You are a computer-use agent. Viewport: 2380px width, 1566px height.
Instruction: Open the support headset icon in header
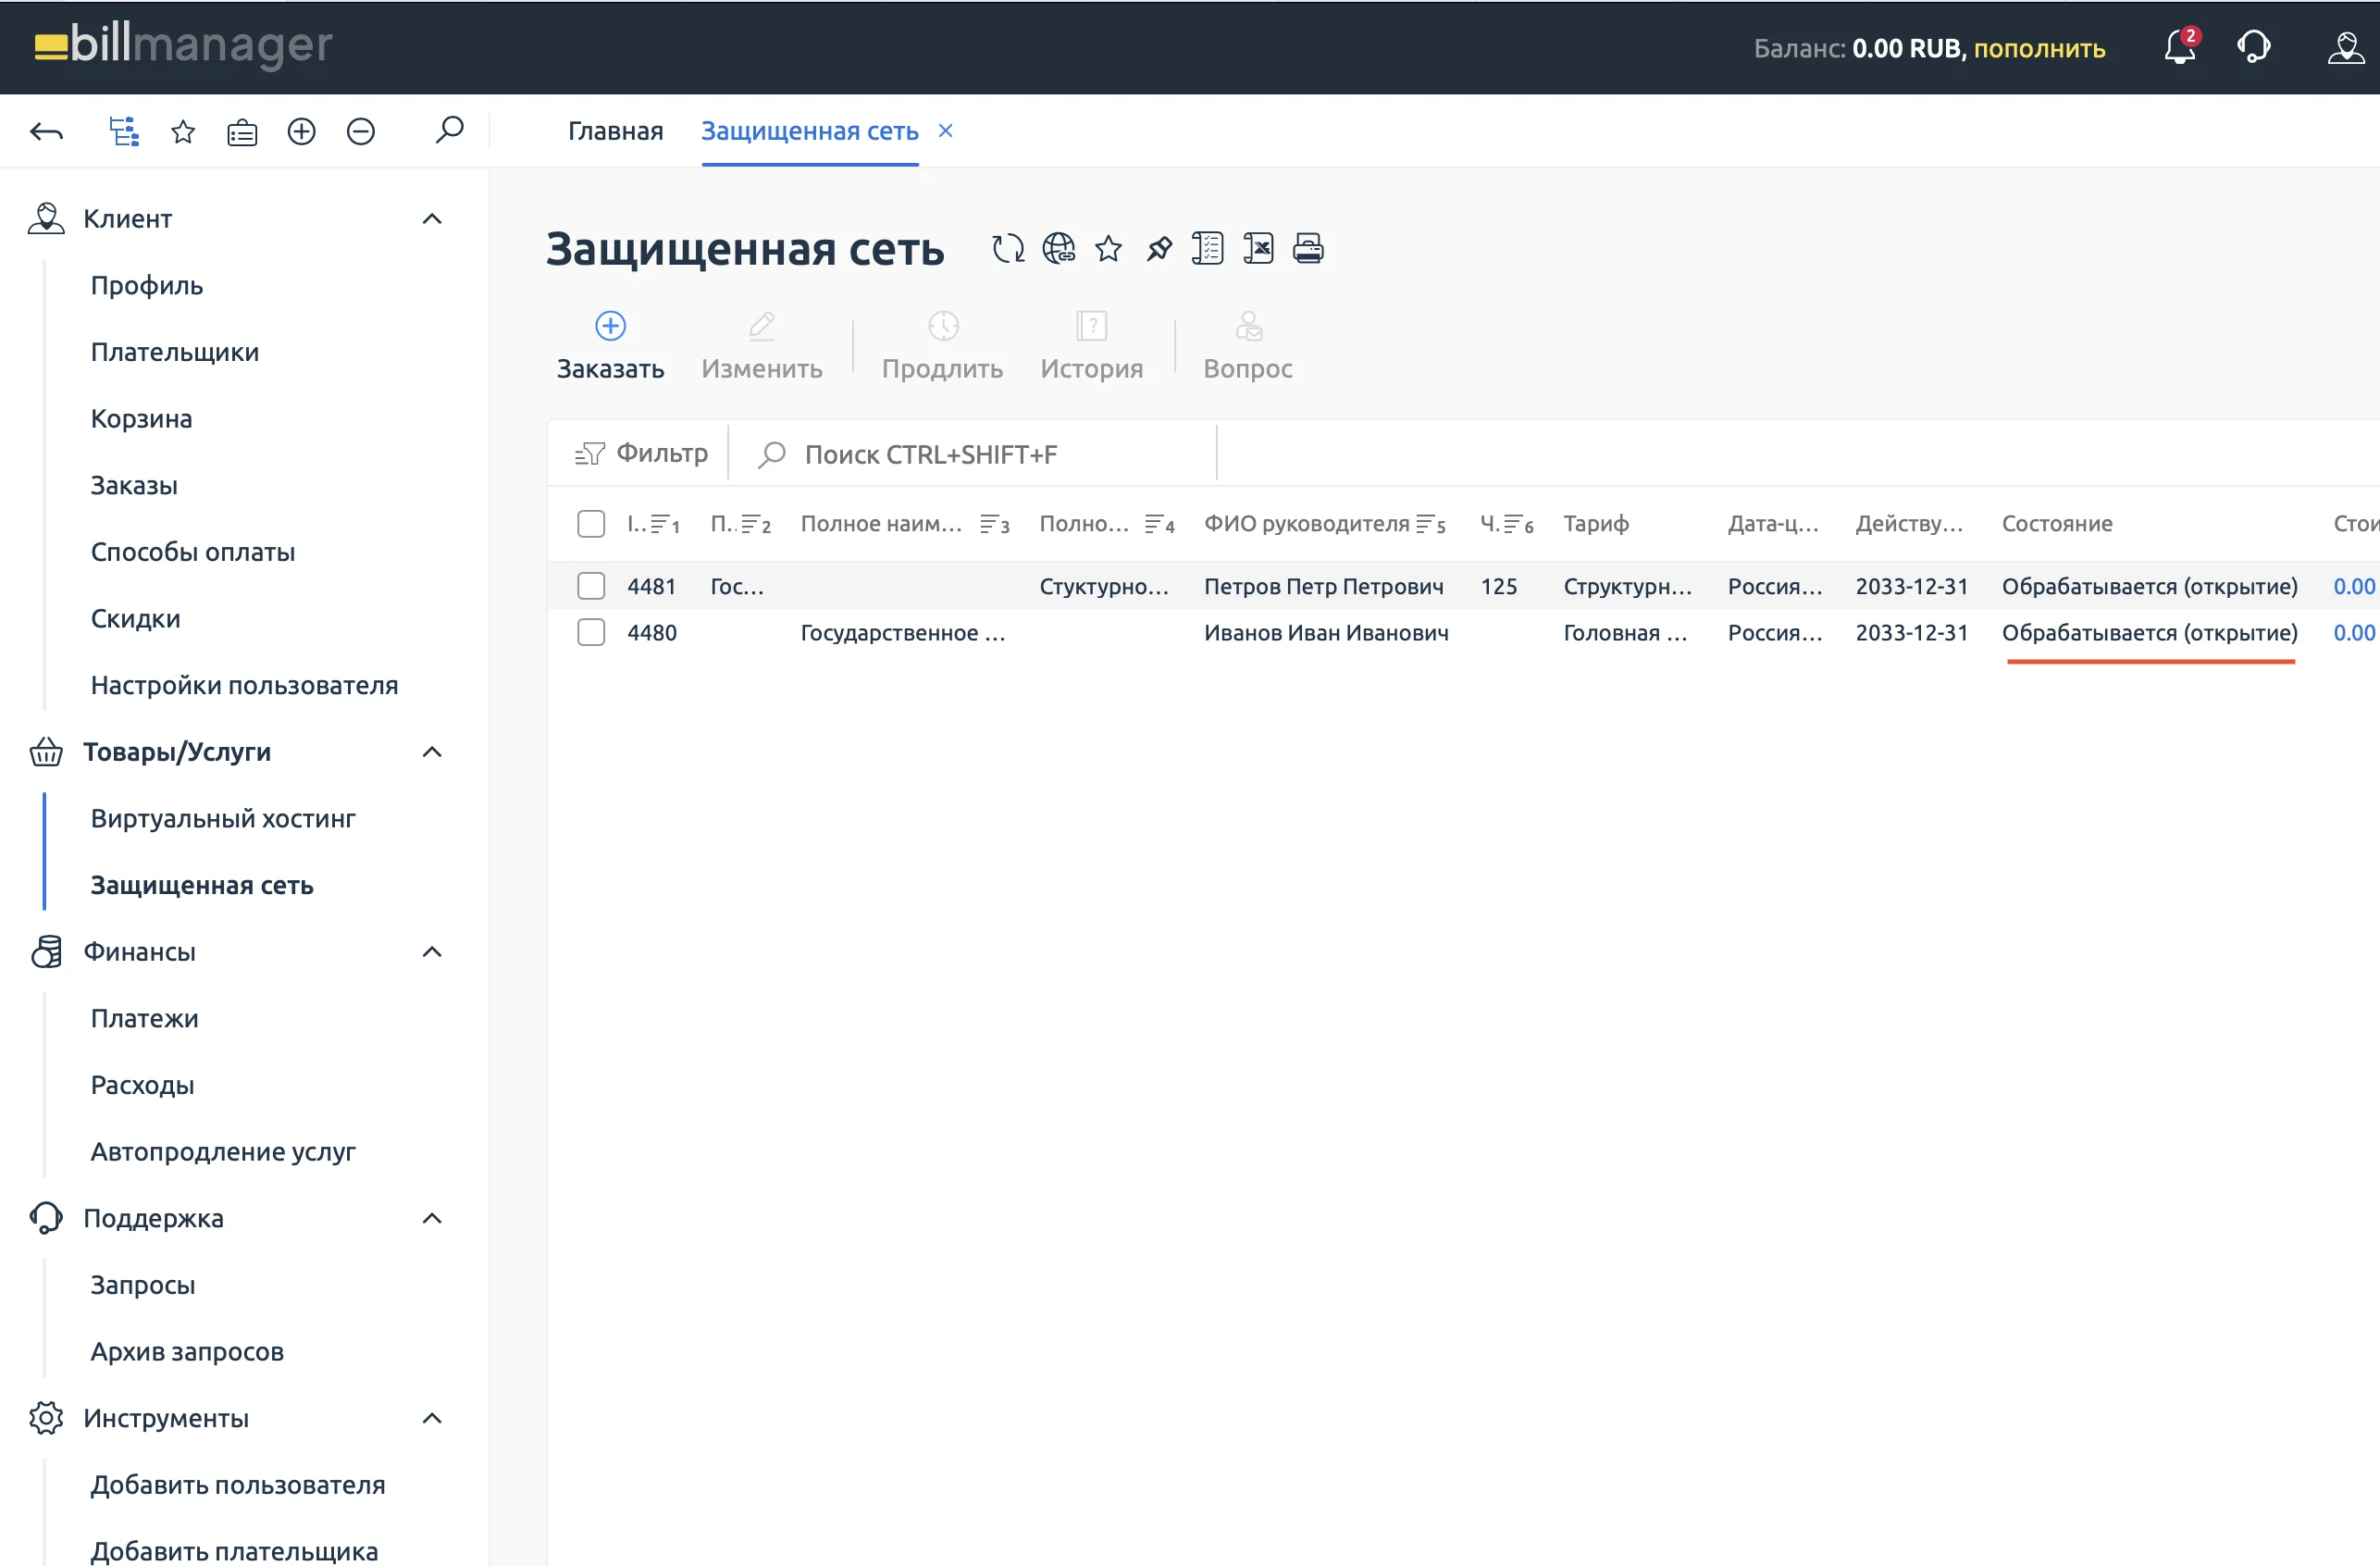(x=2254, y=47)
